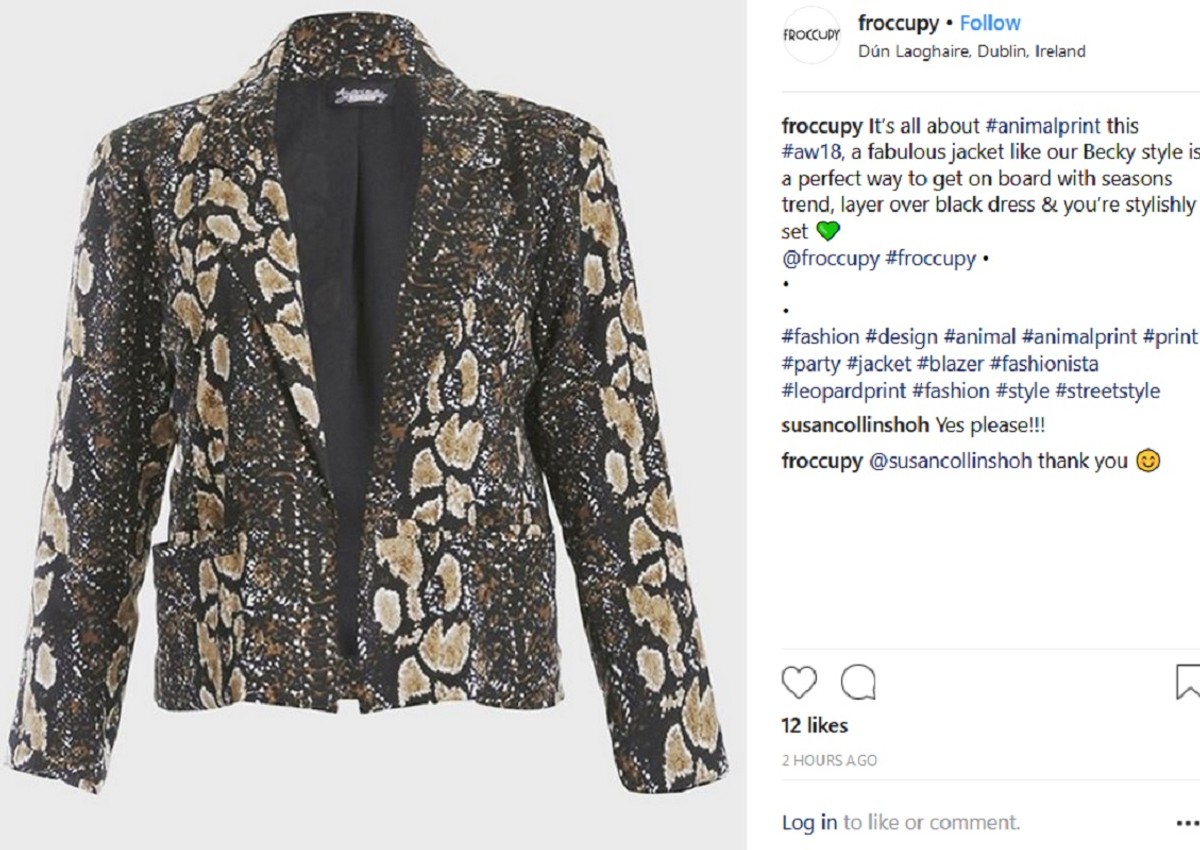1200x850 pixels.
Task: Follow the froccupy account
Action: [990, 23]
